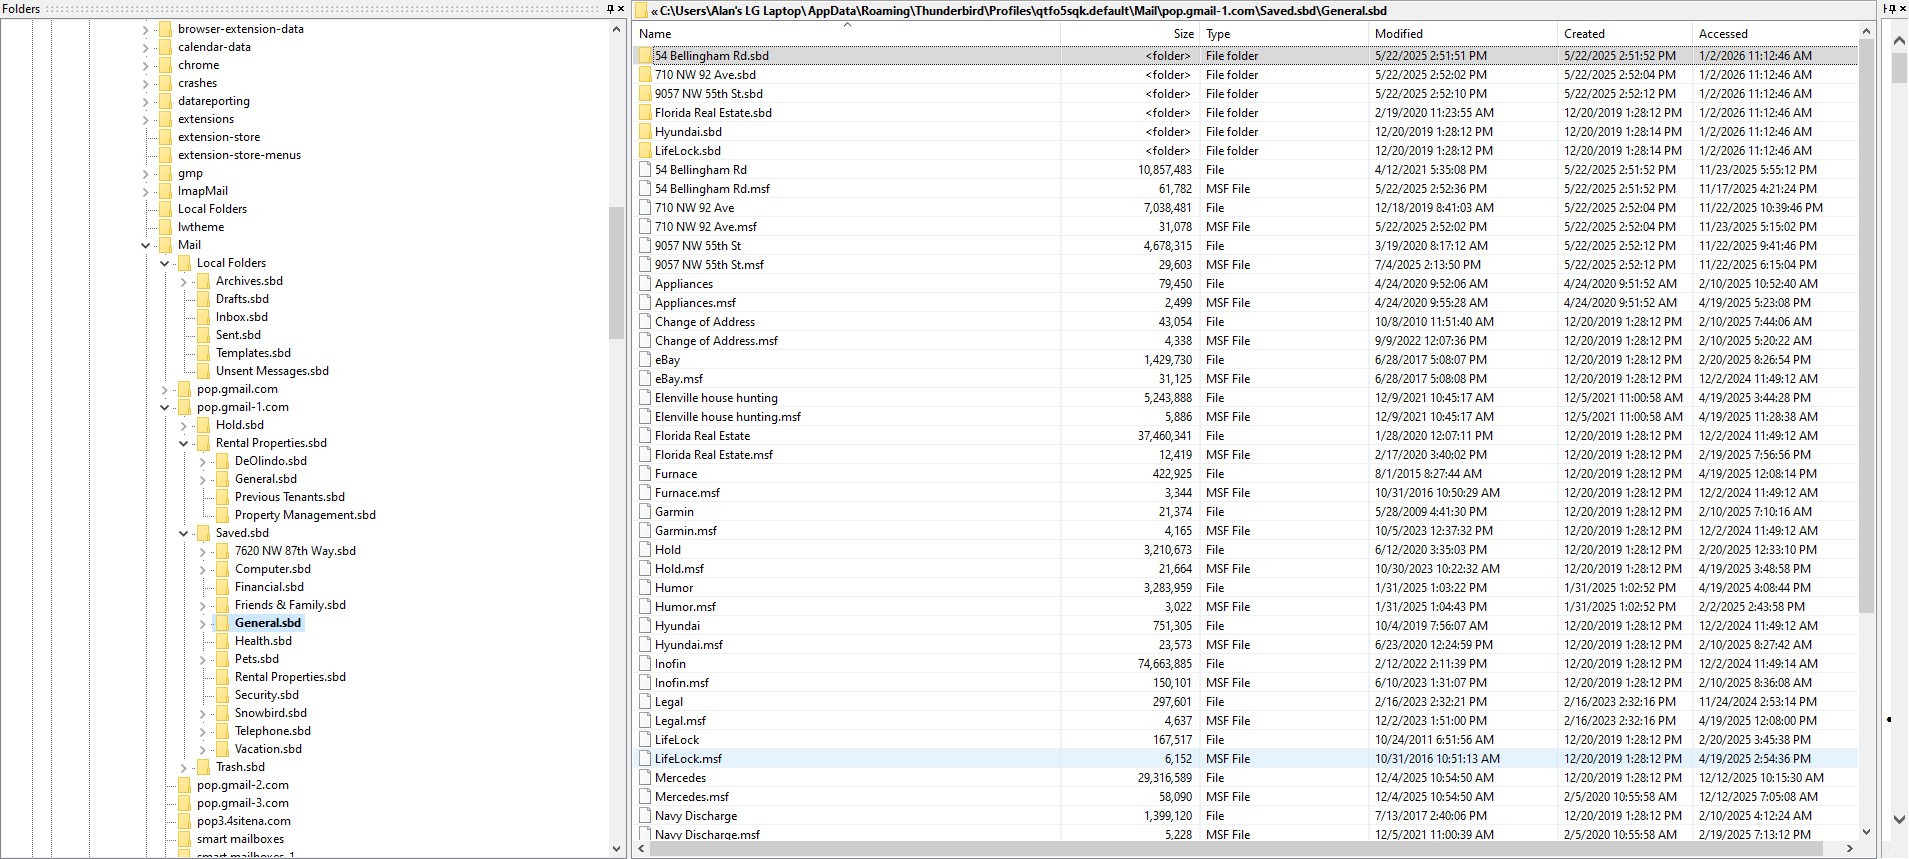Click the file icon beside Legal.msf
The width and height of the screenshot is (1909, 859).
coord(646,721)
